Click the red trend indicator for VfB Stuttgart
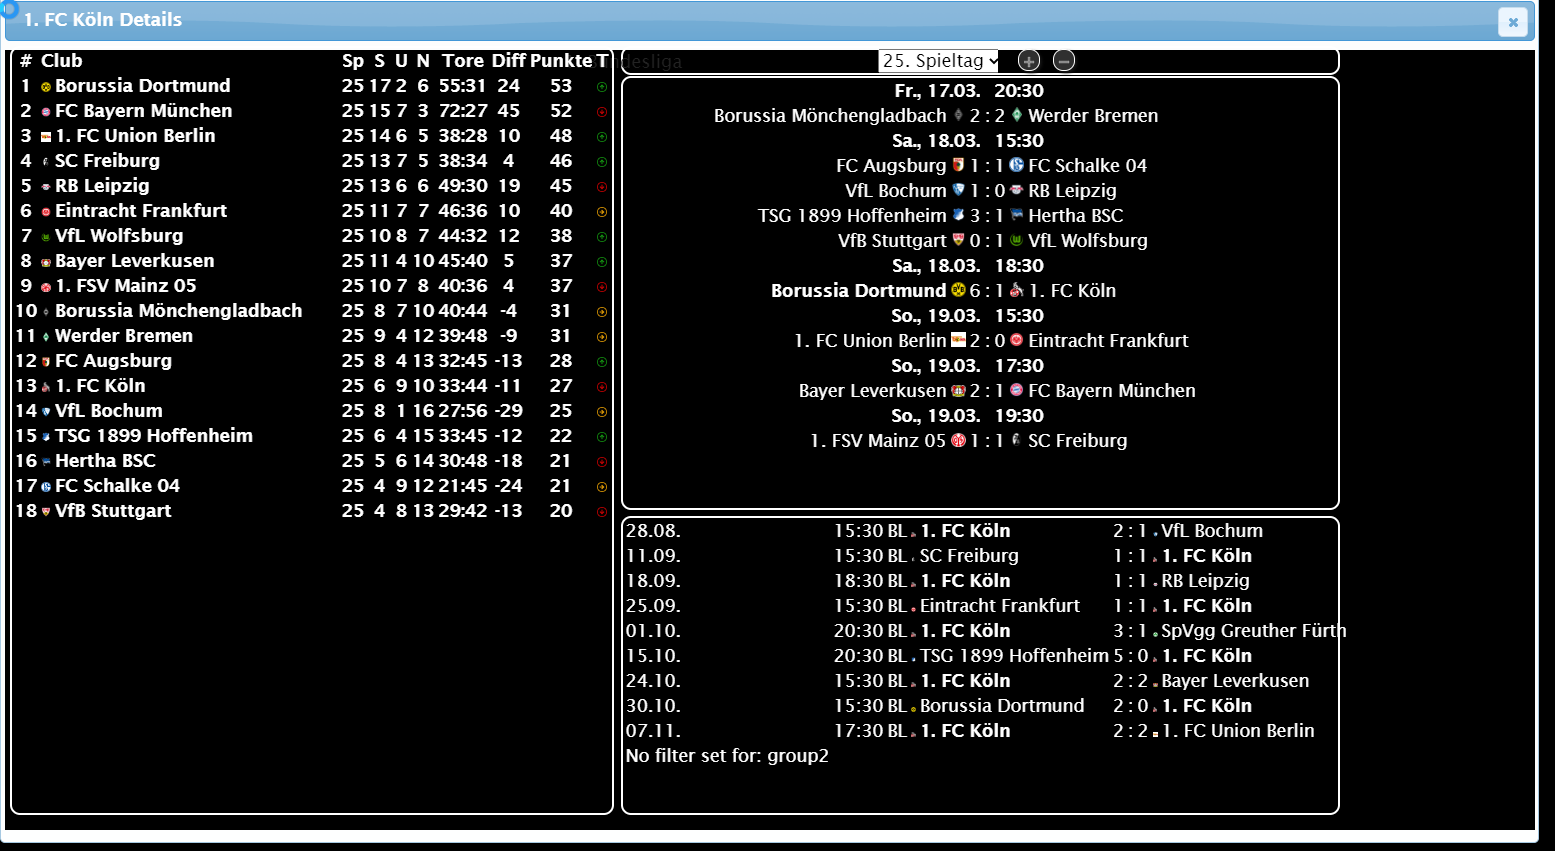Screen dimensions: 1555x851 (x=602, y=512)
